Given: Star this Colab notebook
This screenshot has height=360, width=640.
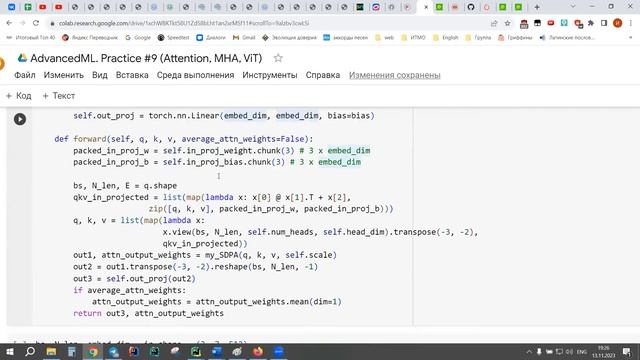Looking at the screenshot, I should click(278, 58).
